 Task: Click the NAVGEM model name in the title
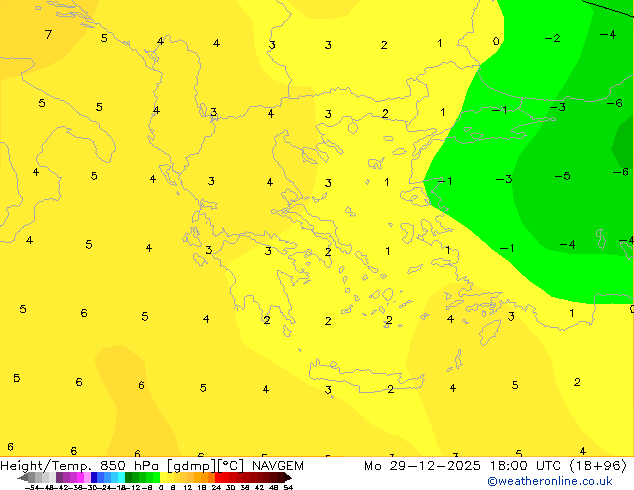click(x=277, y=466)
